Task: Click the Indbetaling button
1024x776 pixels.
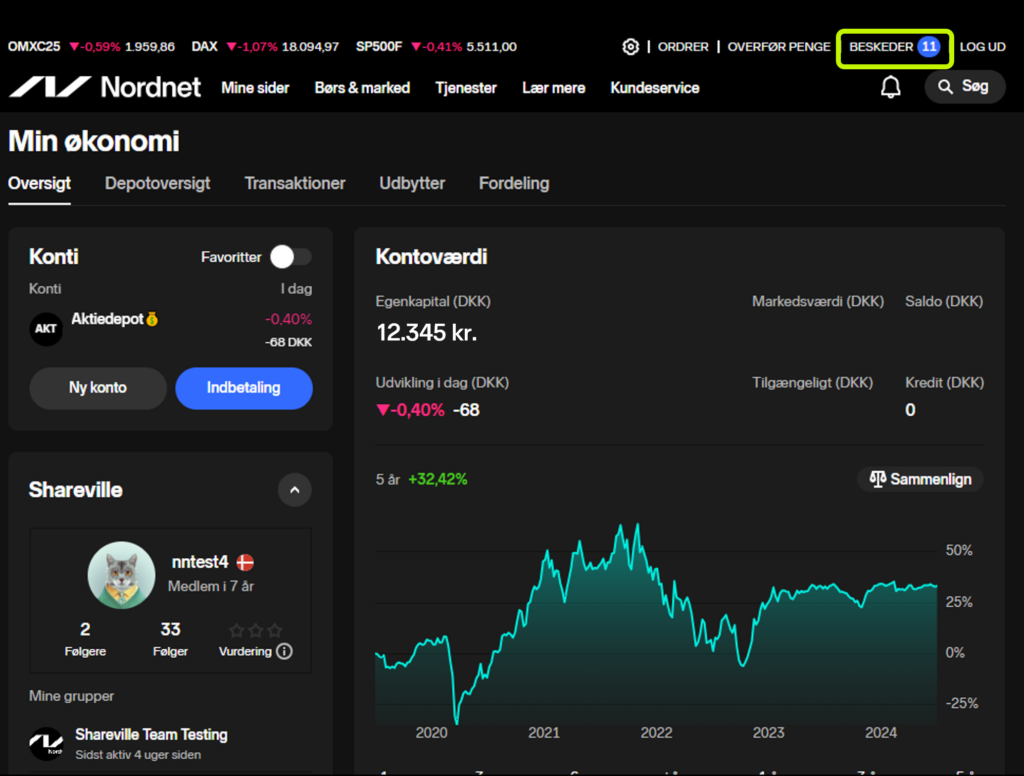Action: (x=244, y=388)
